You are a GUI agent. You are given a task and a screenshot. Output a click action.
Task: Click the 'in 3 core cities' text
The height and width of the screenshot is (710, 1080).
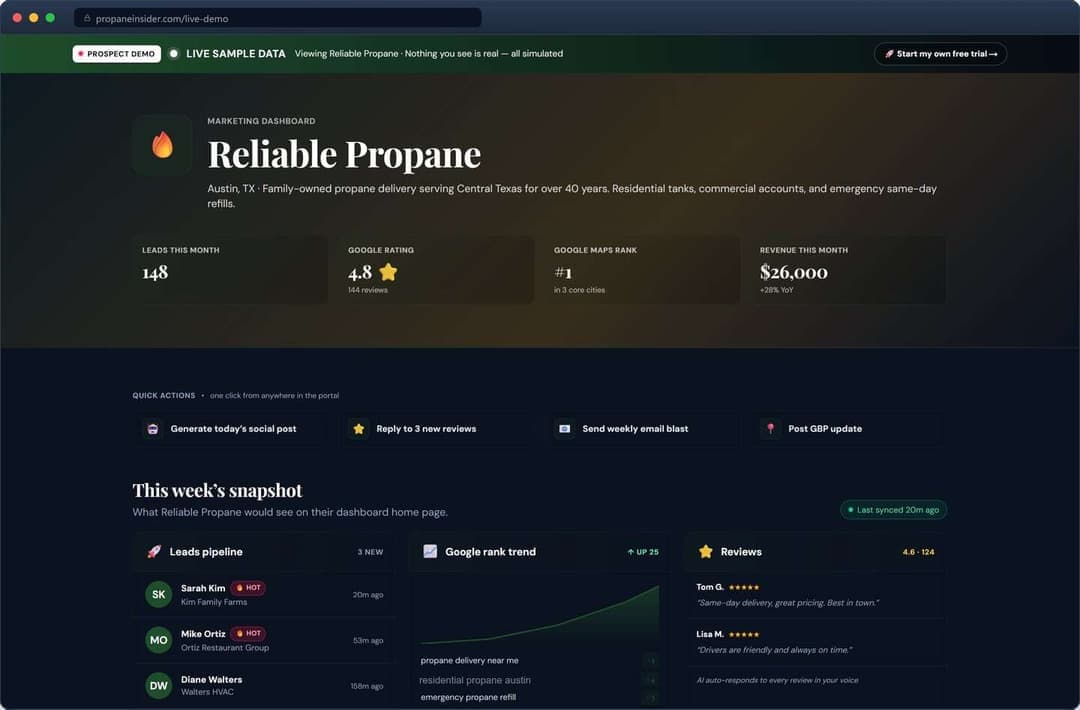tap(579, 290)
